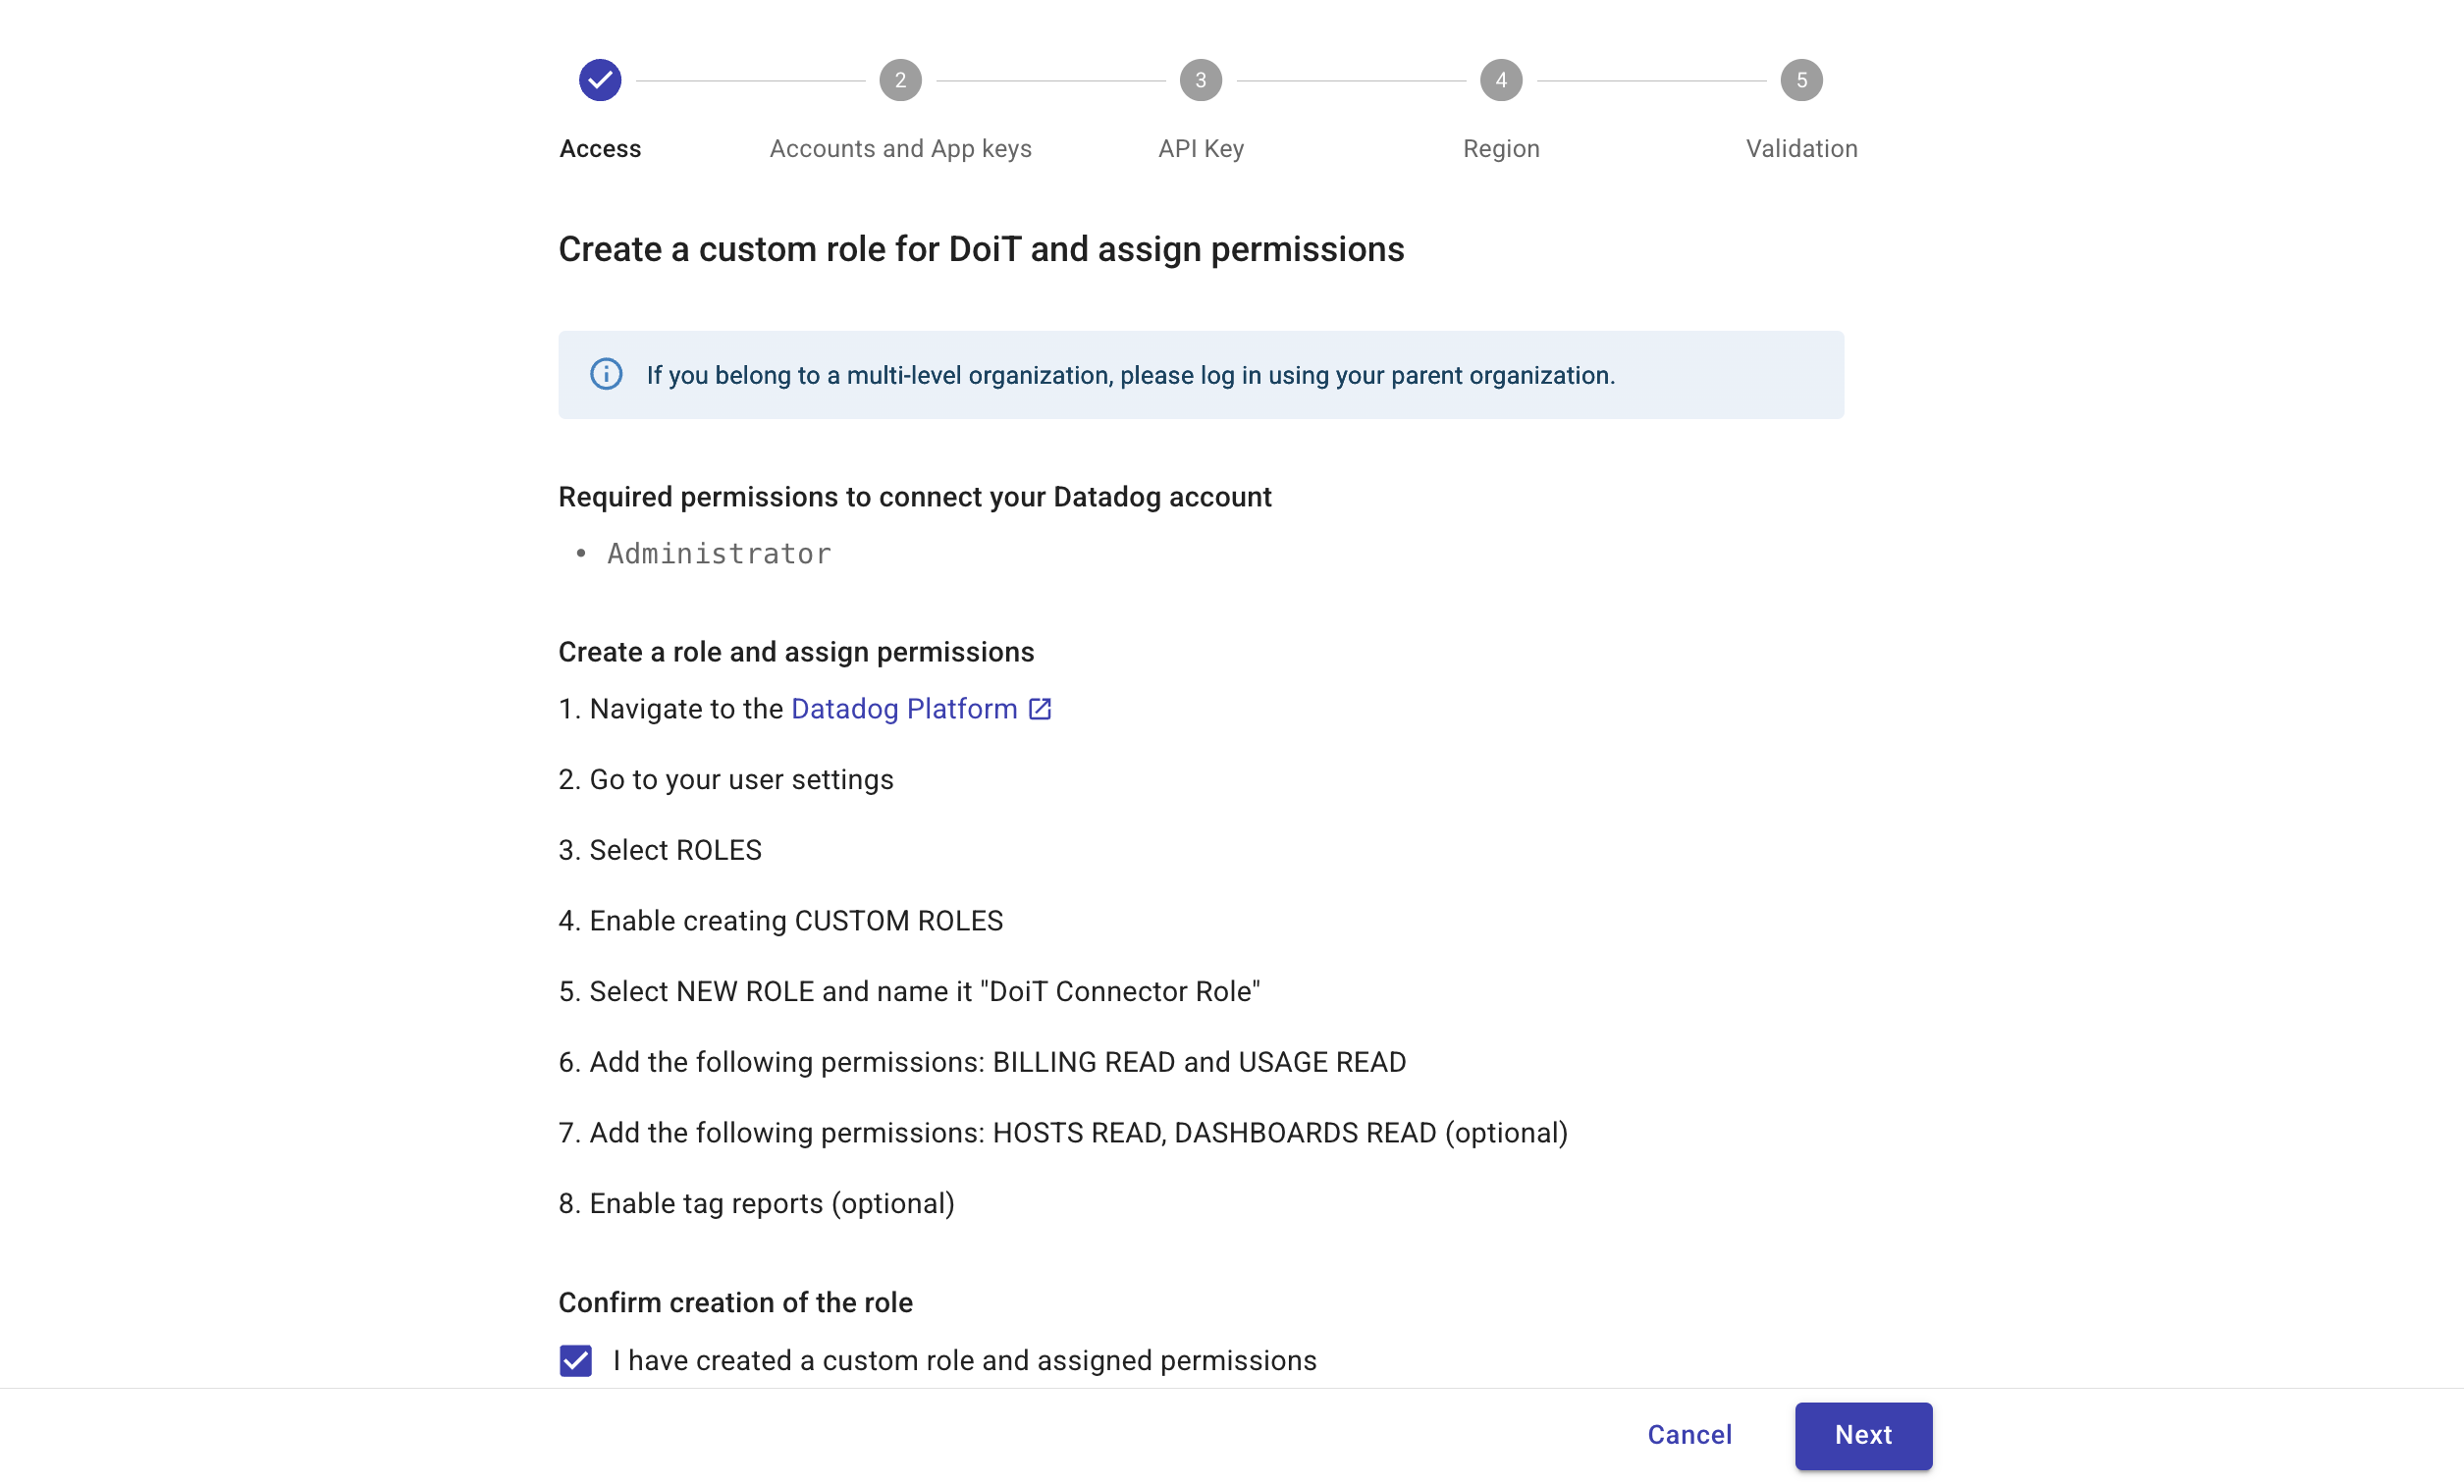The height and width of the screenshot is (1484, 2464).
Task: Select the step 3 circle above API Key
Action: (x=1200, y=79)
